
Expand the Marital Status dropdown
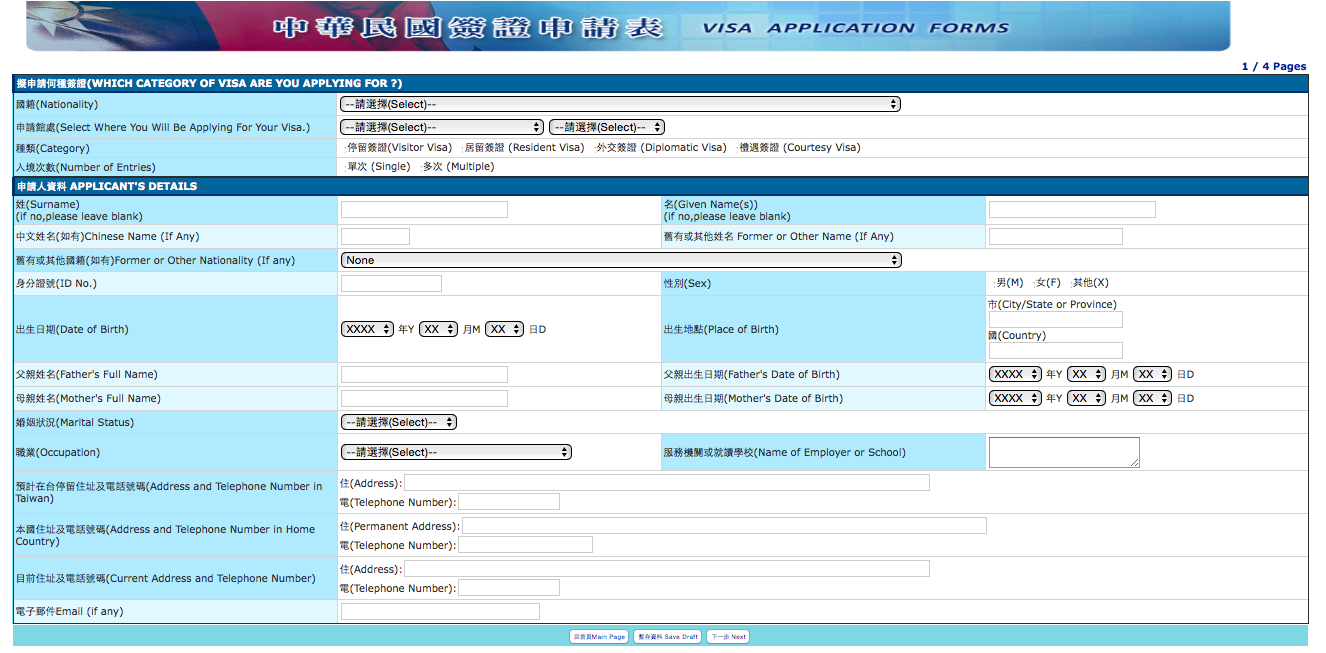click(398, 422)
